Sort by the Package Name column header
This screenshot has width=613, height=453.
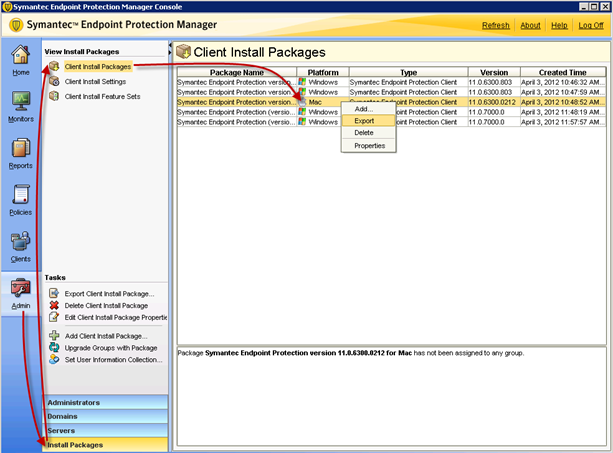coord(237,72)
